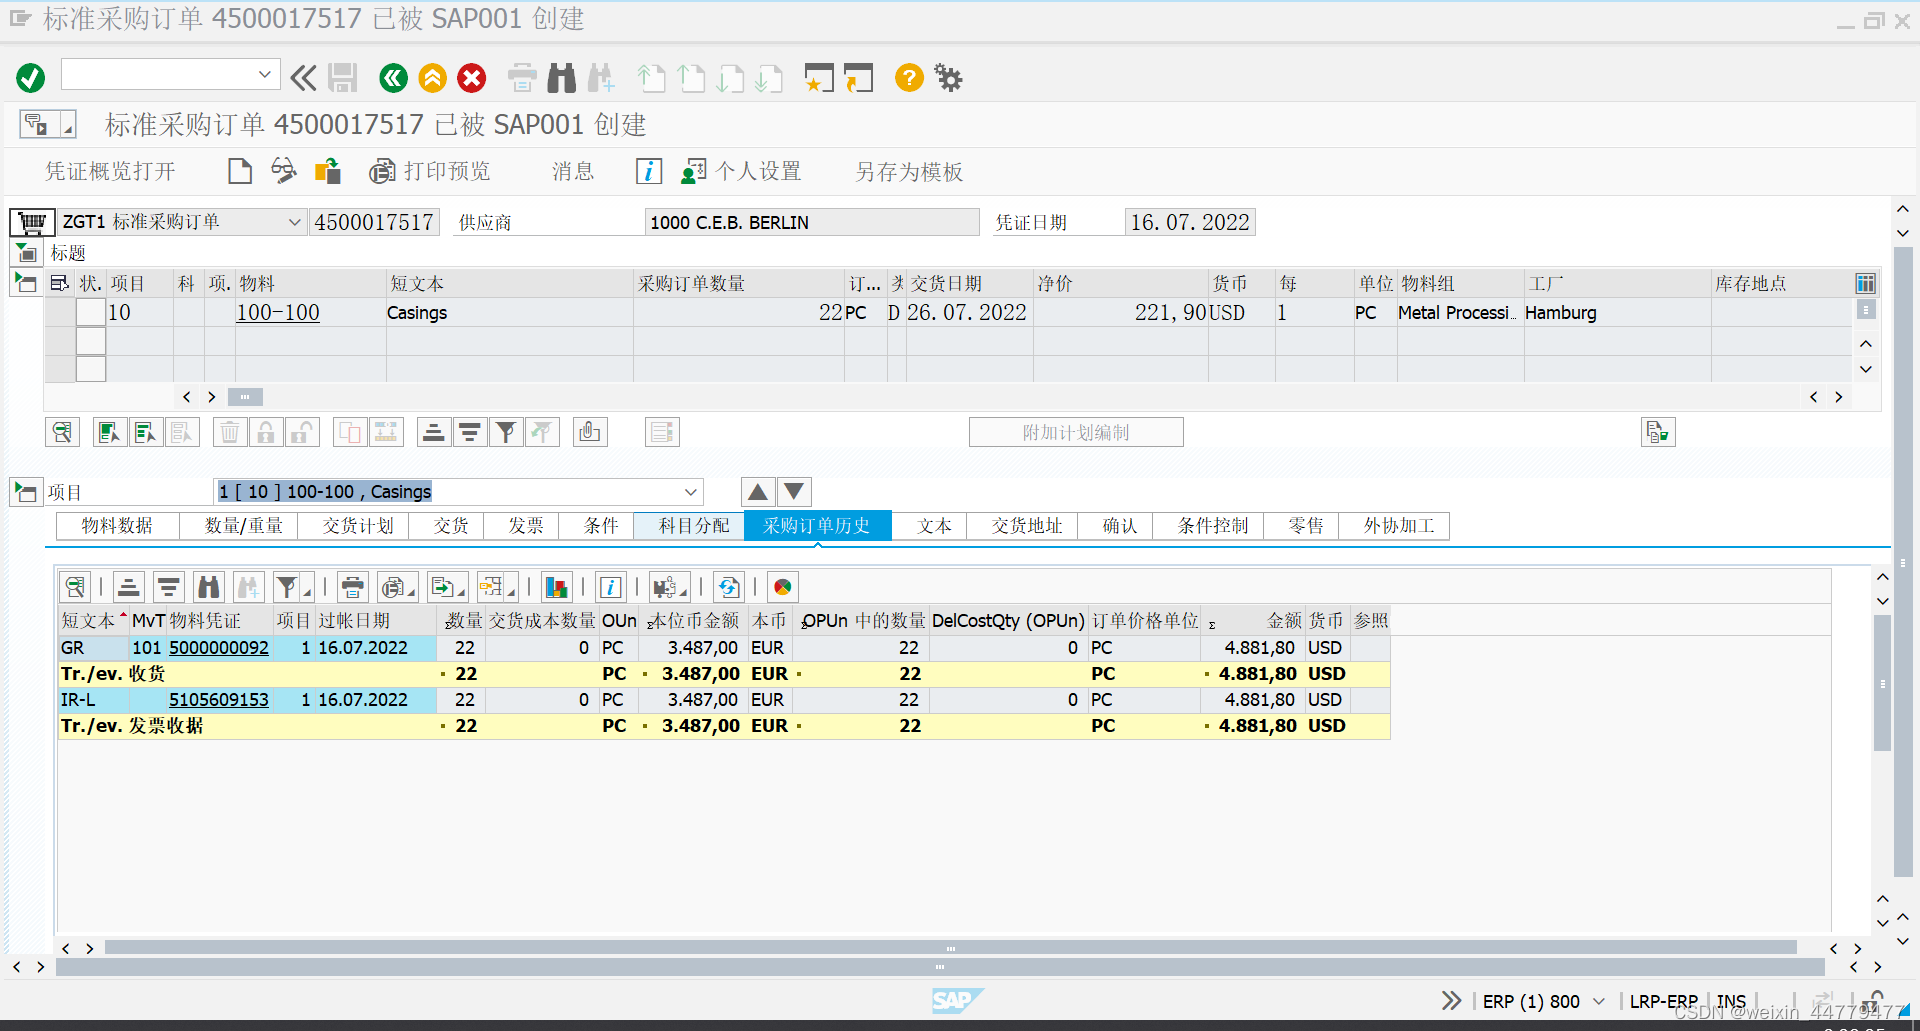Screen dimensions: 1920x1031
Task: Open invoice document link 5105609153
Action: pos(219,700)
